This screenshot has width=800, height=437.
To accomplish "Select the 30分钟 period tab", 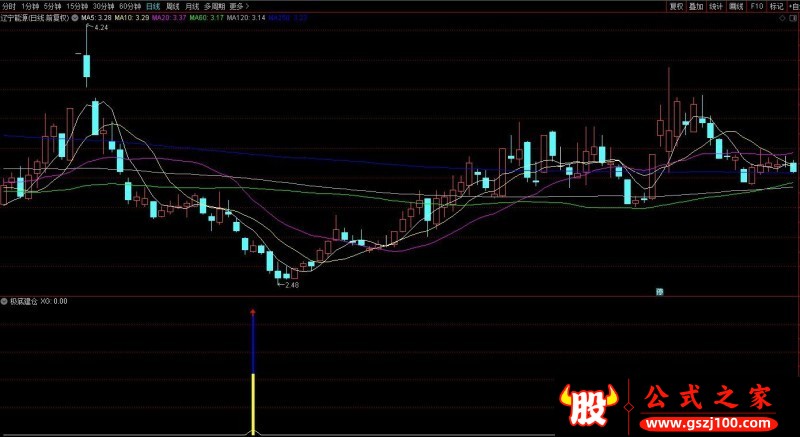I will coord(103,6).
